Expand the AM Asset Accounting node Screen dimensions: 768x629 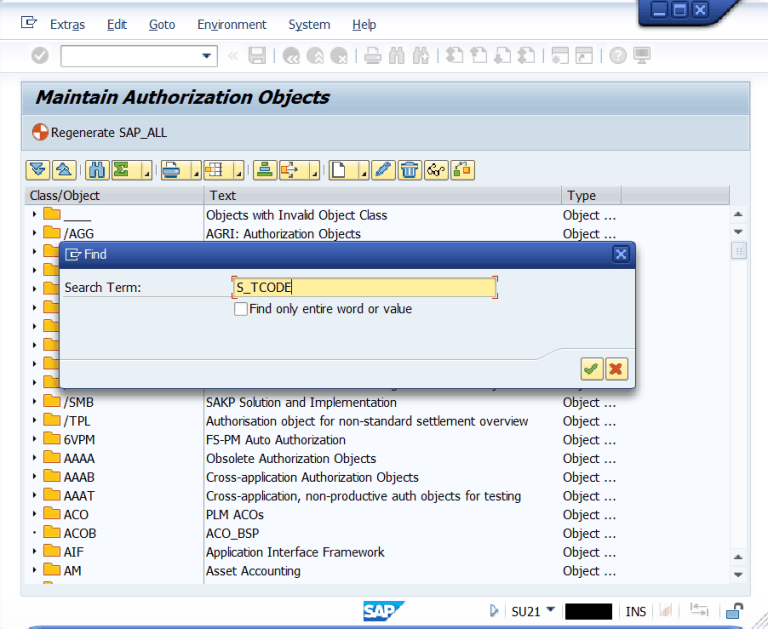click(x=34, y=570)
